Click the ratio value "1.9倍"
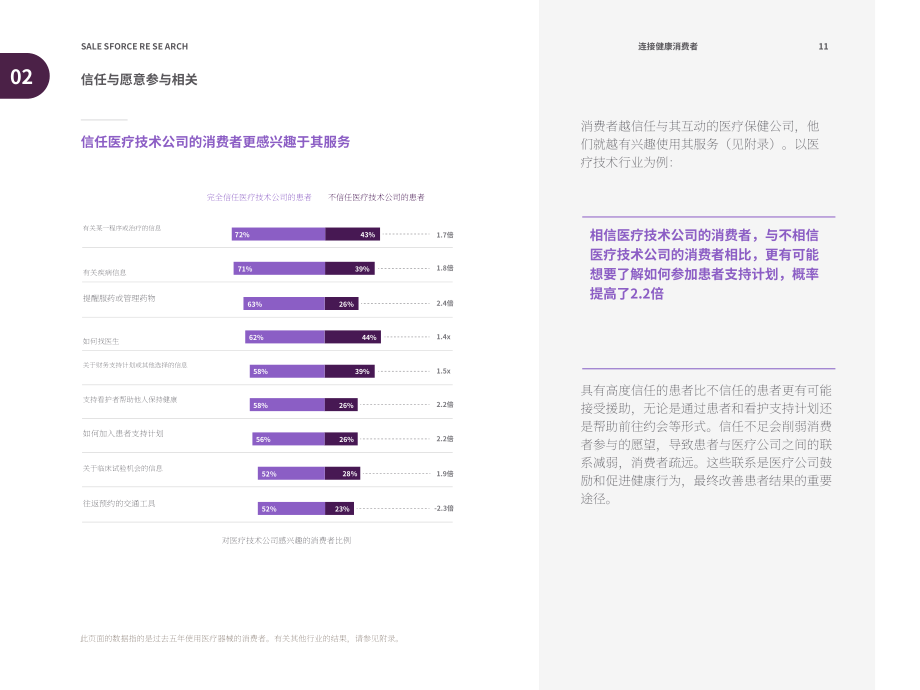This screenshot has width=920, height=690. (445, 473)
